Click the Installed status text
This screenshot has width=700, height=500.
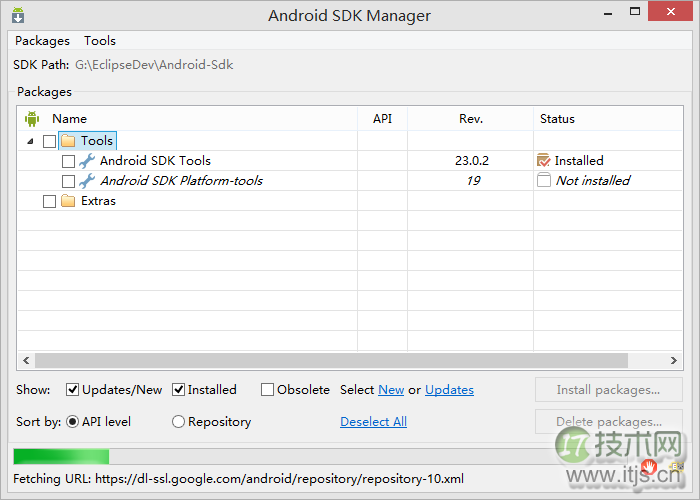coord(579,161)
